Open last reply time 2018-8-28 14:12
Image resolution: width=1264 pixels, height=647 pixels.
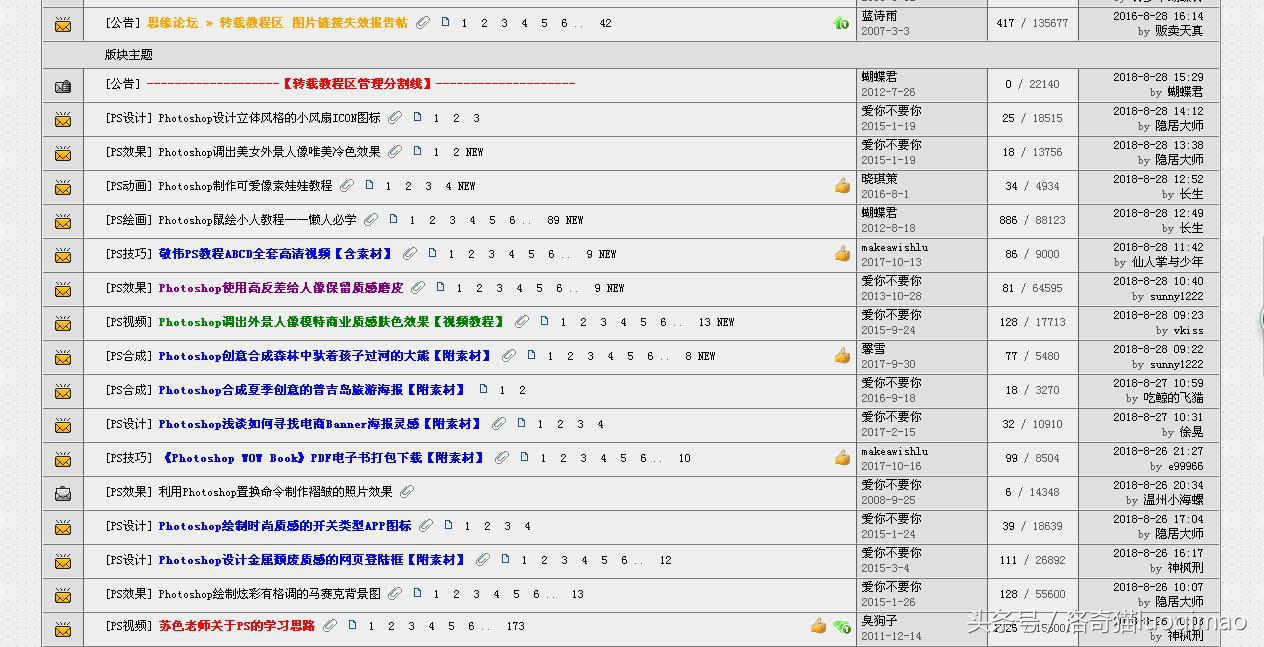click(x=1158, y=112)
